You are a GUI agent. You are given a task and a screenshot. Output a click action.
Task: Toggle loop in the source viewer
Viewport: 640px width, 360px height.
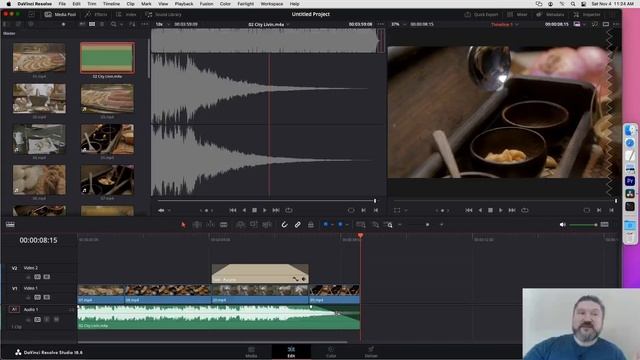[289, 210]
